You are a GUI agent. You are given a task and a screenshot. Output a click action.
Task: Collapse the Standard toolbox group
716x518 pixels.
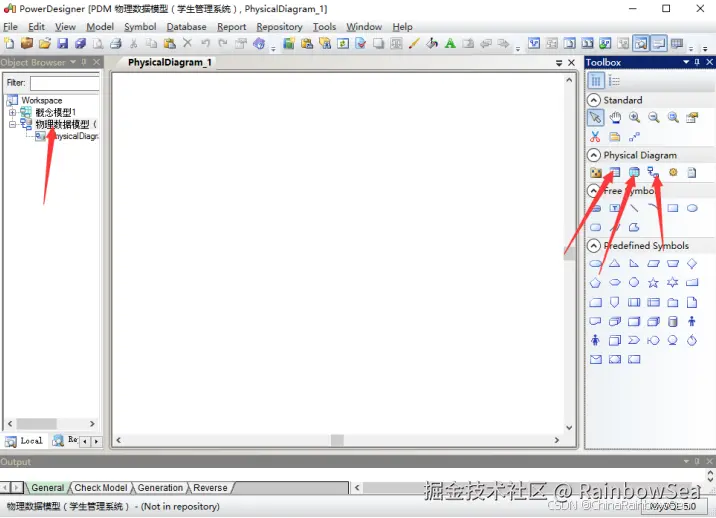coord(594,100)
